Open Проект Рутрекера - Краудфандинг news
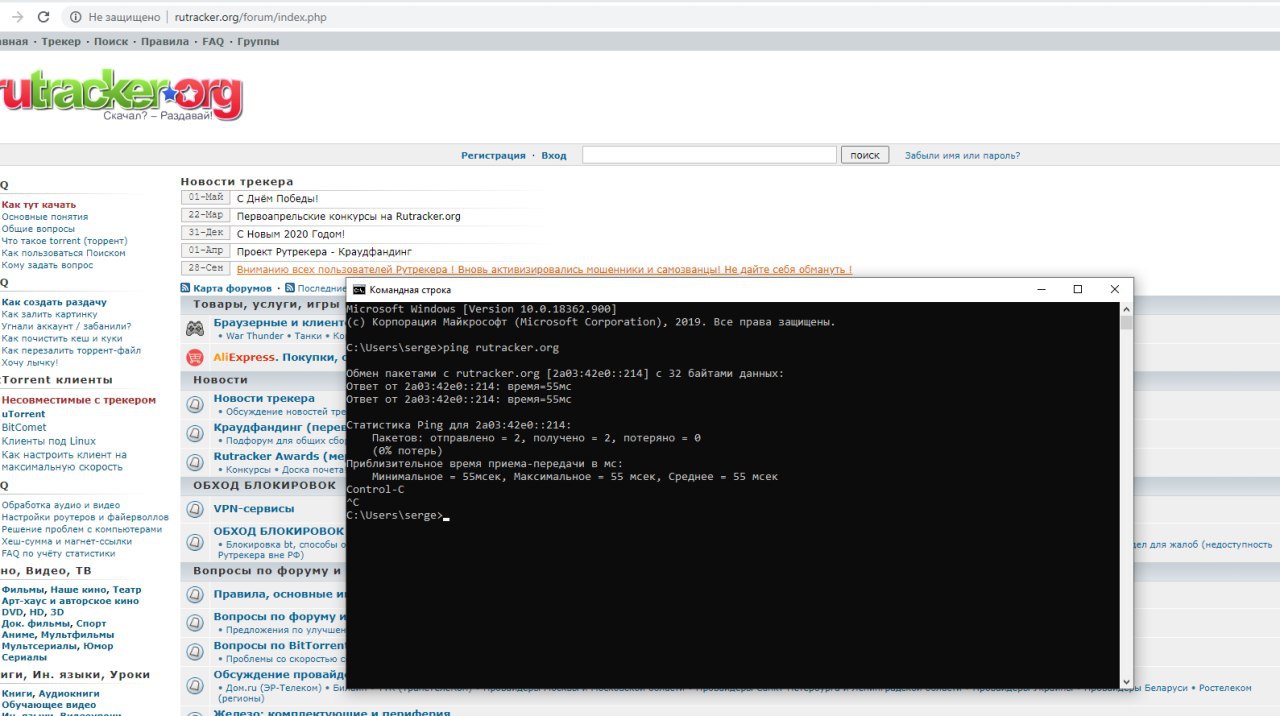This screenshot has width=1280, height=716. click(x=324, y=252)
